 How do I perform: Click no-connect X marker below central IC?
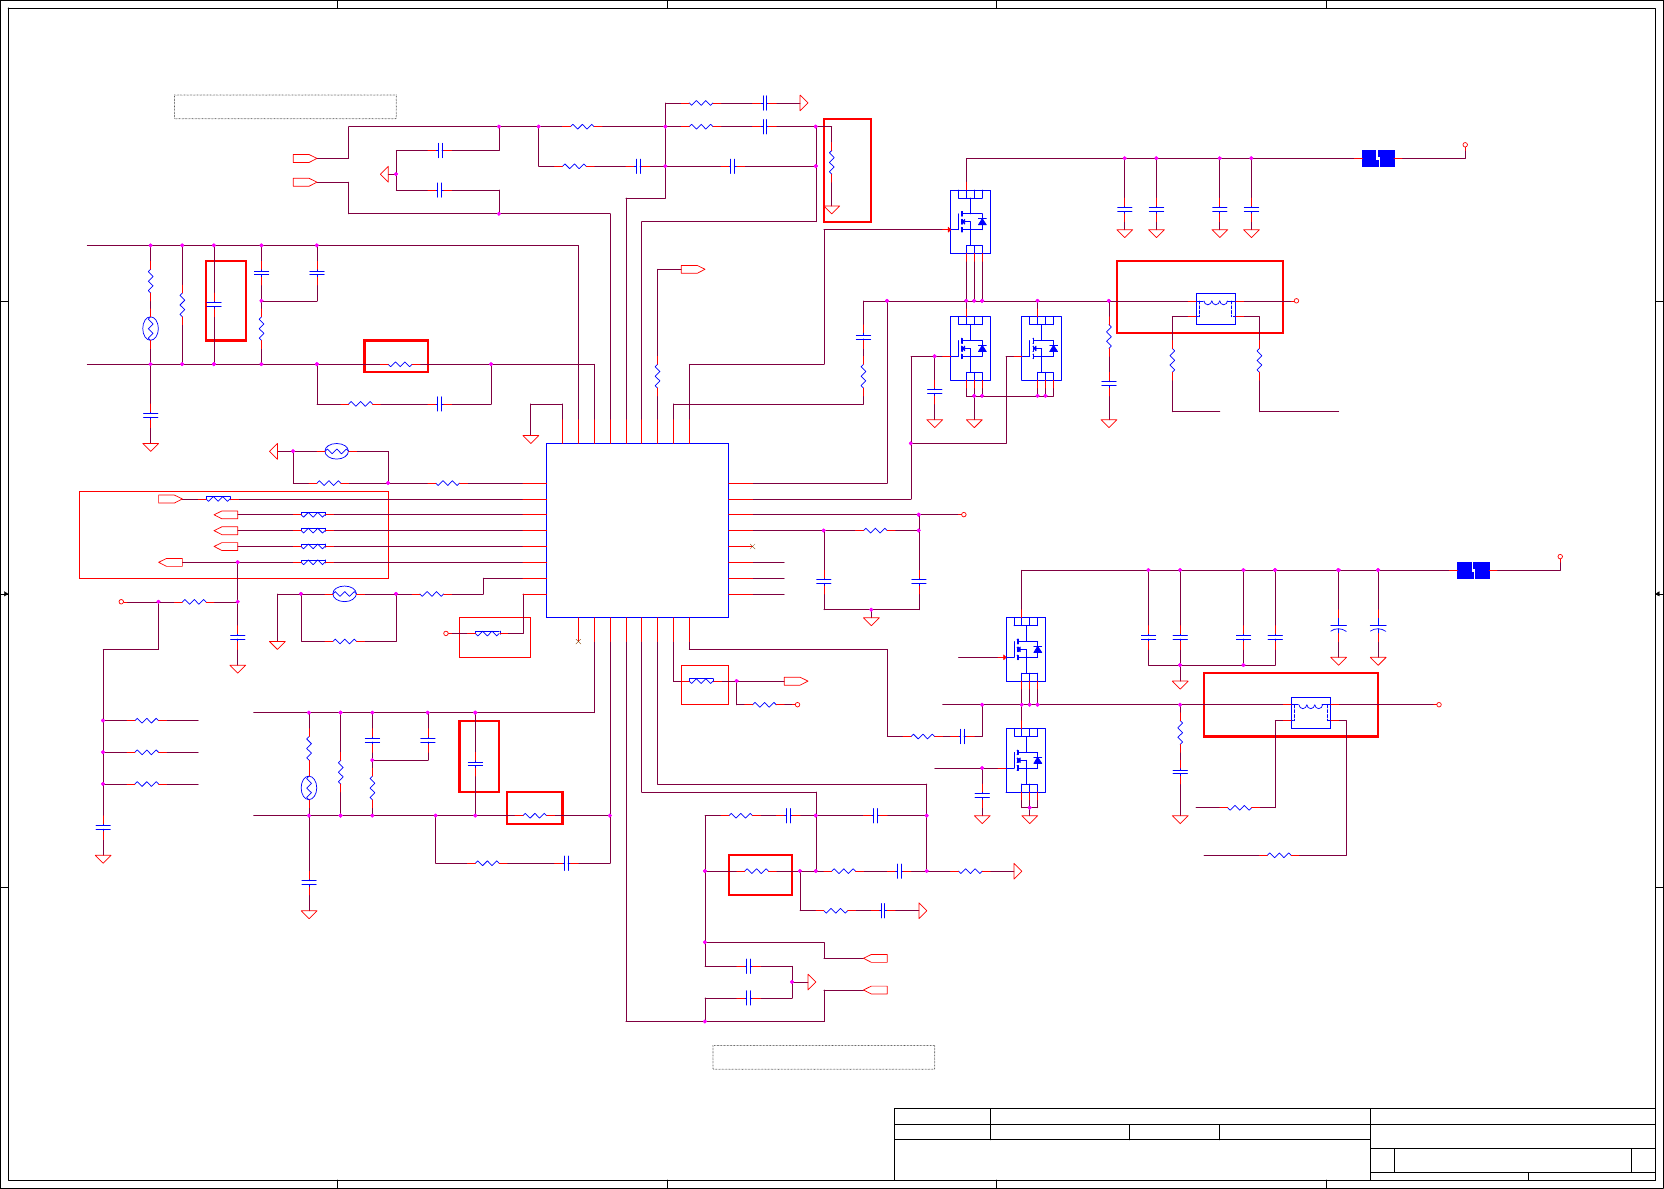pyautogui.click(x=578, y=641)
